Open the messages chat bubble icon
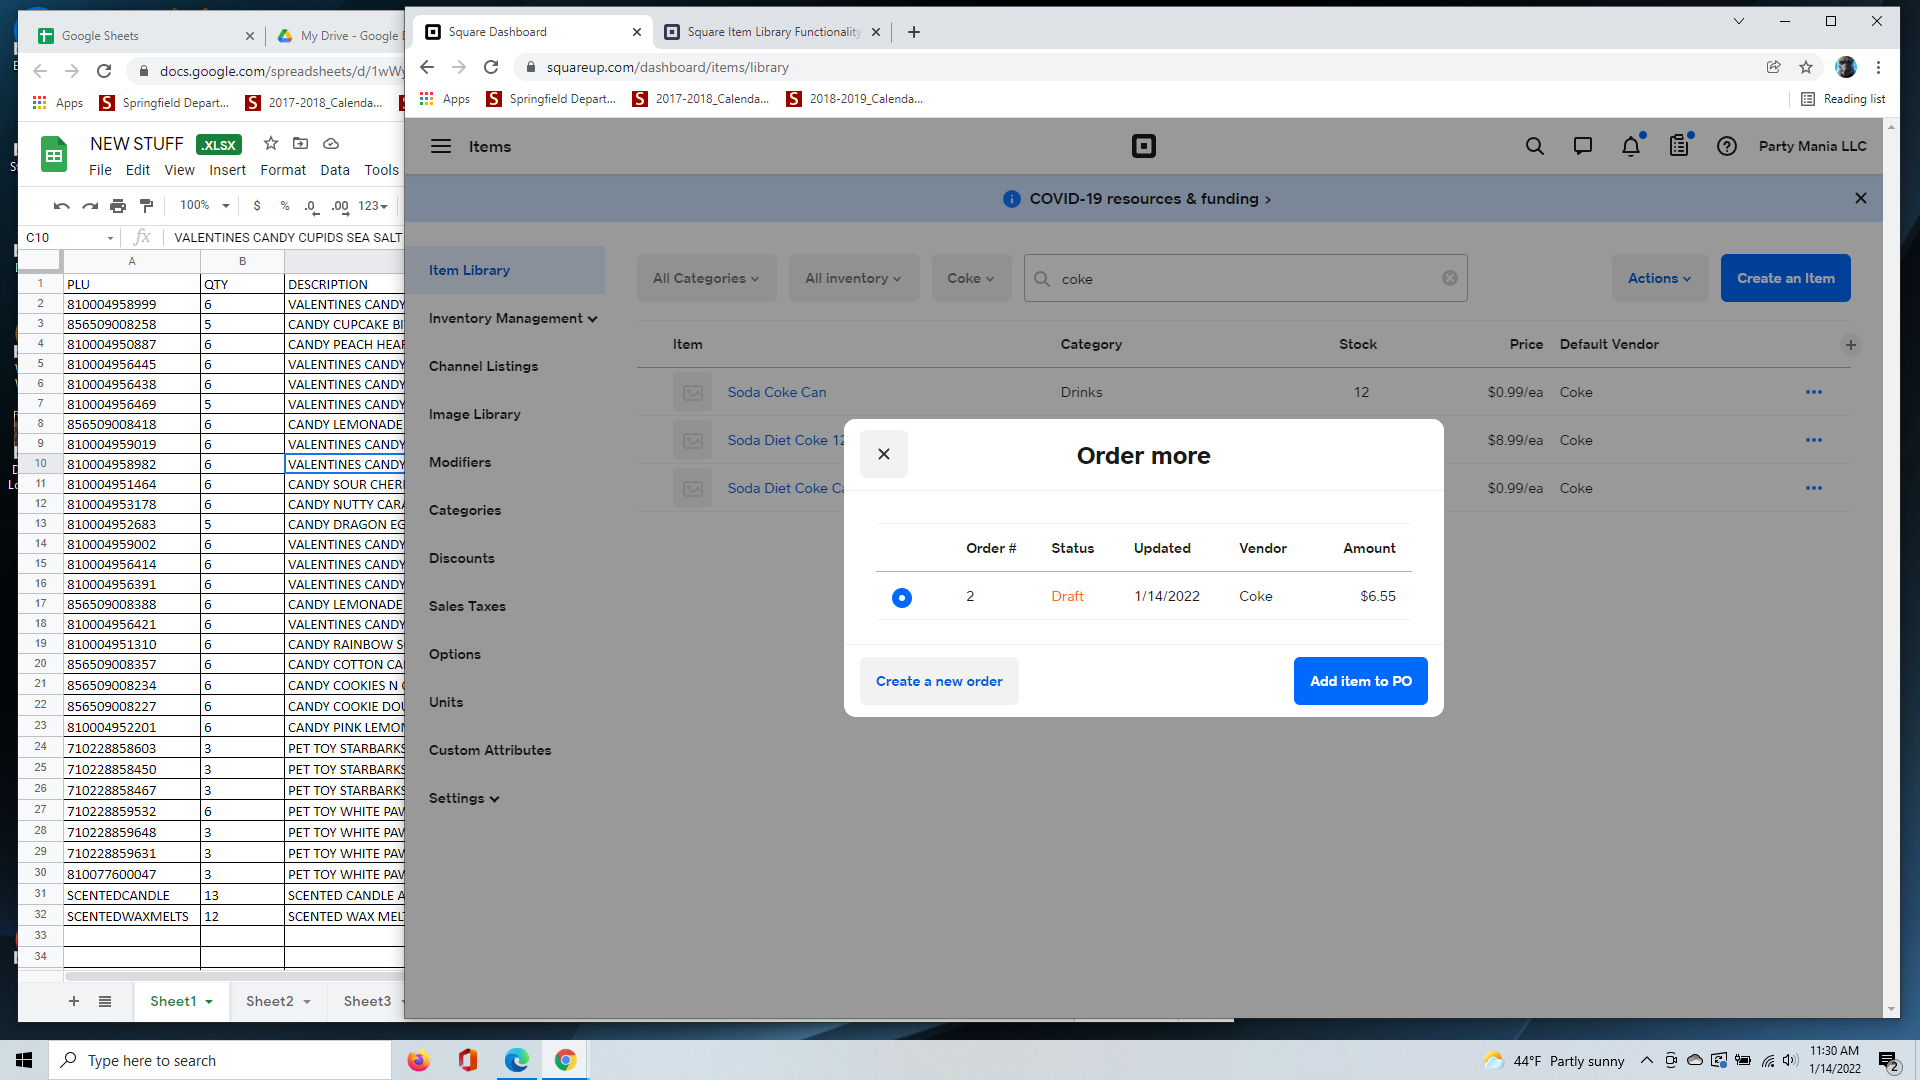The width and height of the screenshot is (1920, 1080). click(1583, 146)
